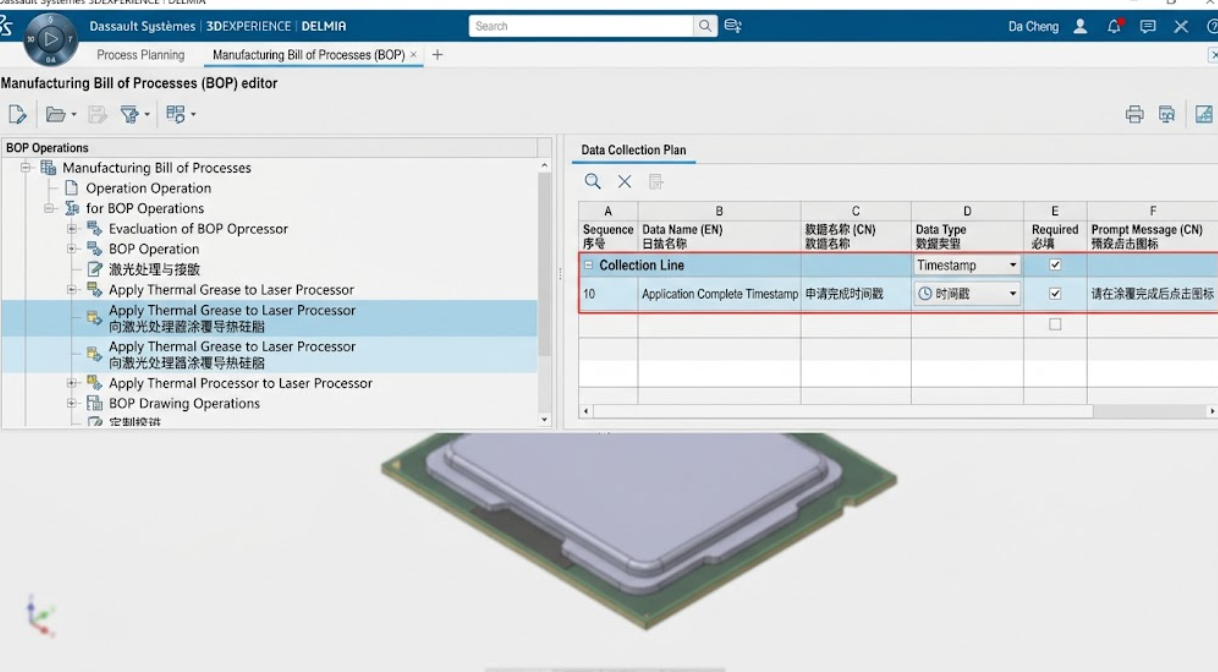Select the Data Collection Plan tab
The image size is (1218, 672).
pyautogui.click(x=634, y=150)
